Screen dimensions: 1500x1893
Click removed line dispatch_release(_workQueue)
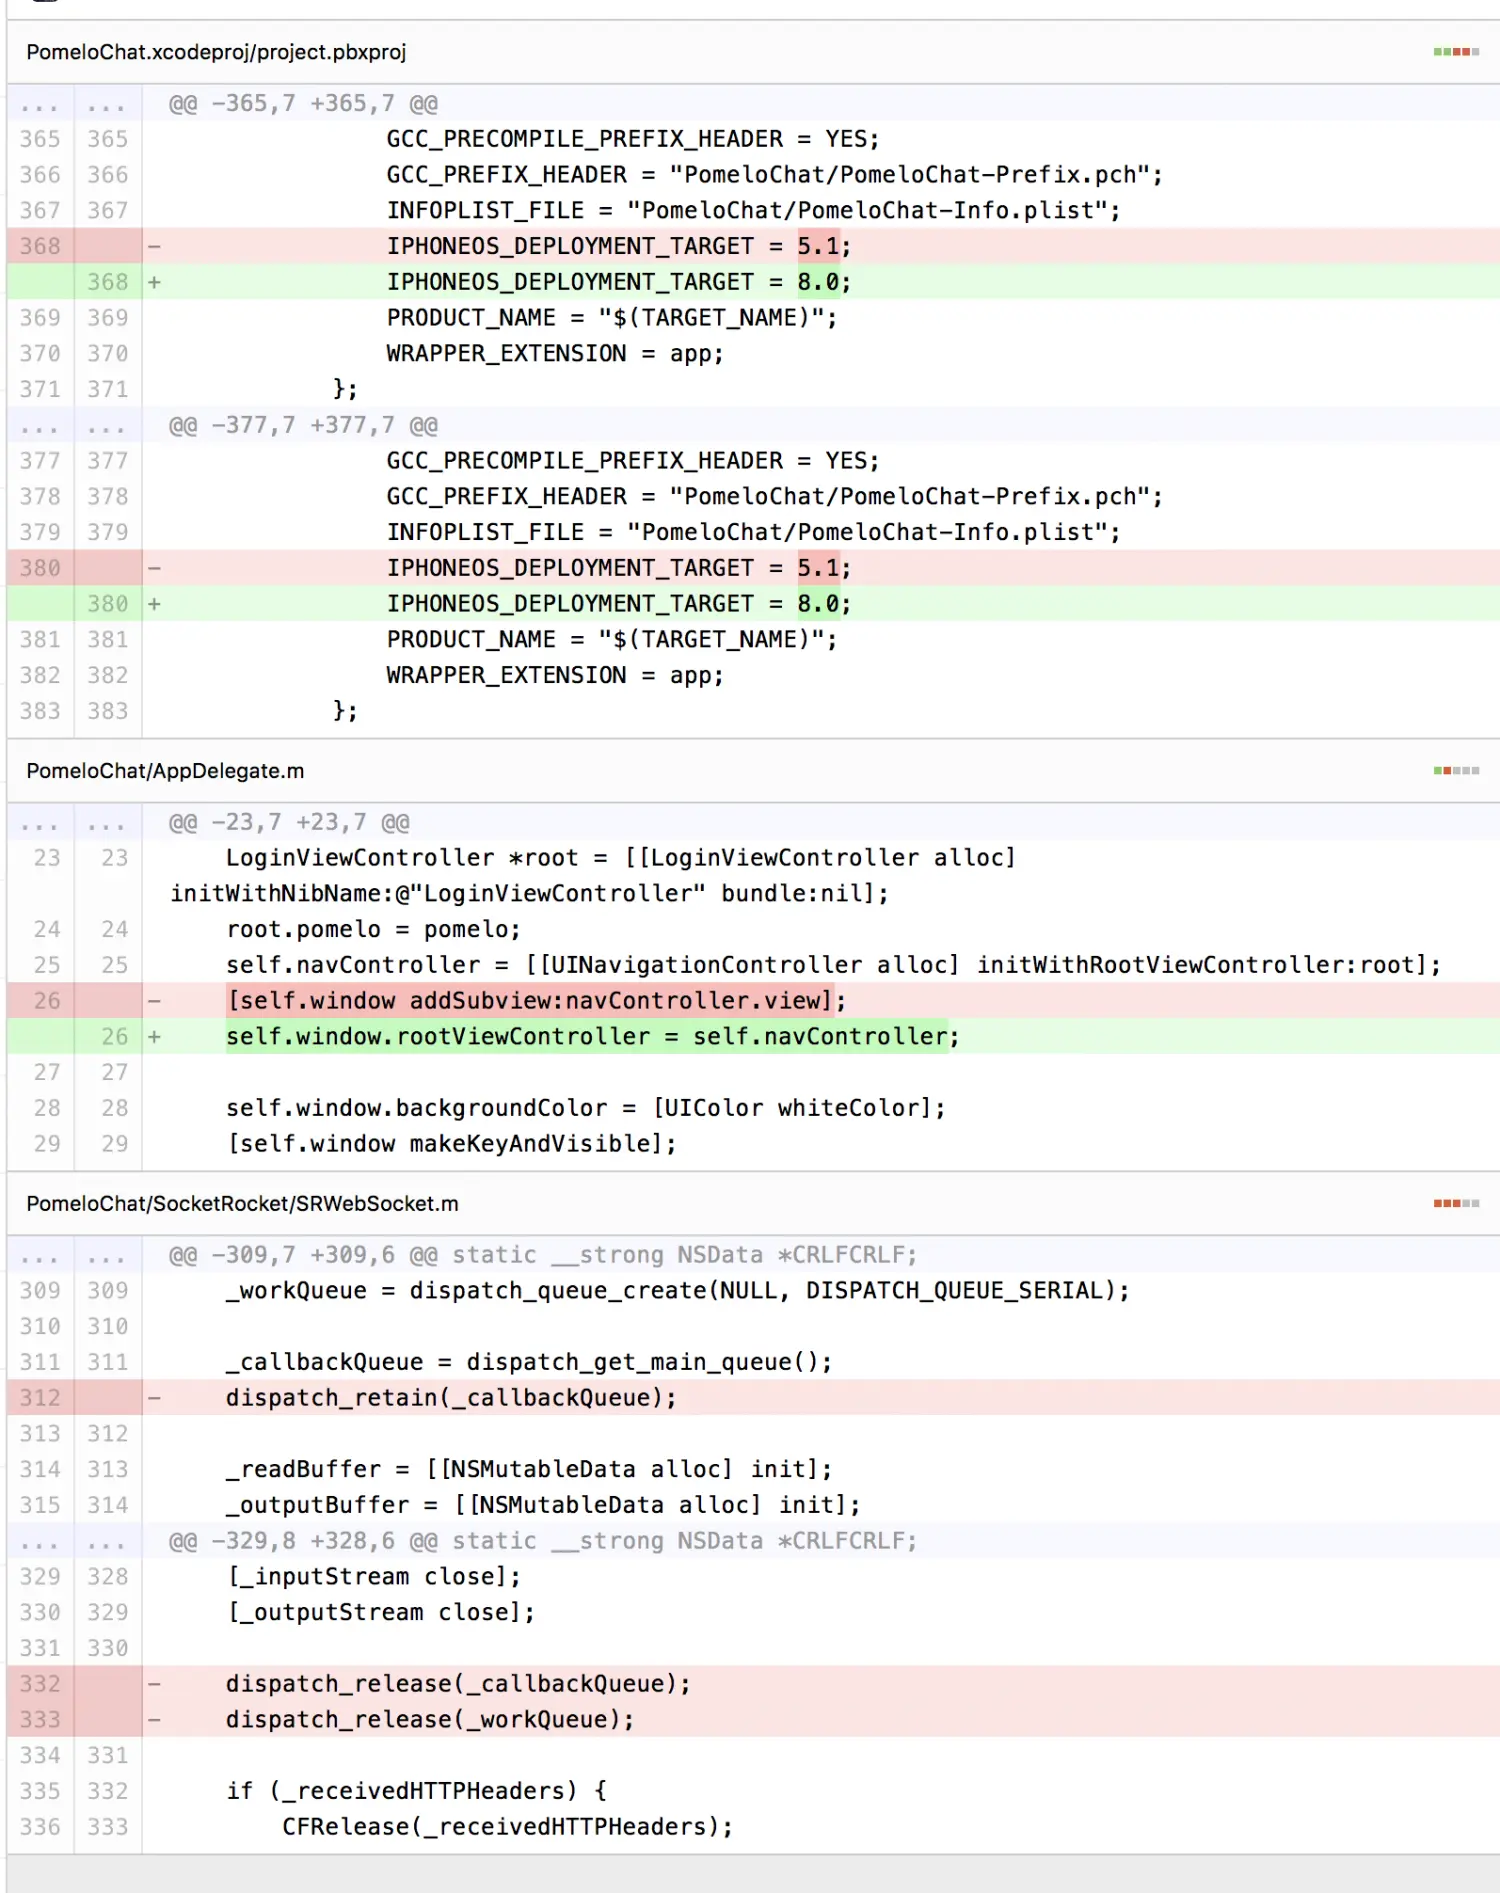click(x=753, y=1720)
